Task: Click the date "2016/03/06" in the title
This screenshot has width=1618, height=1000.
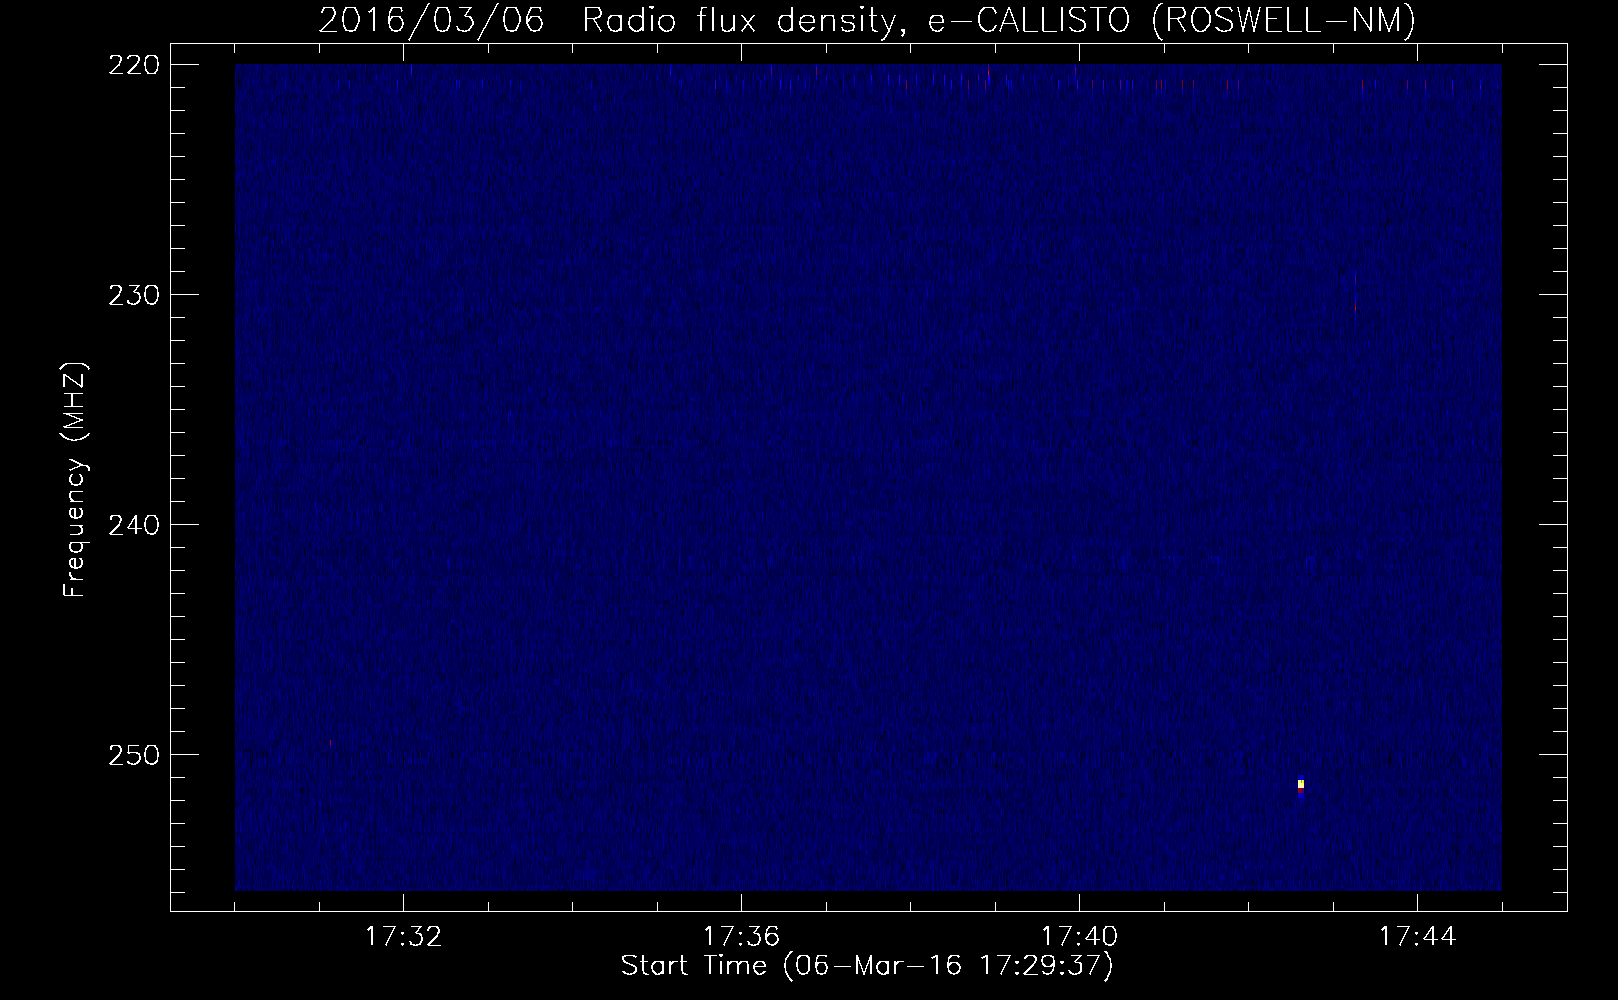Action: point(432,21)
